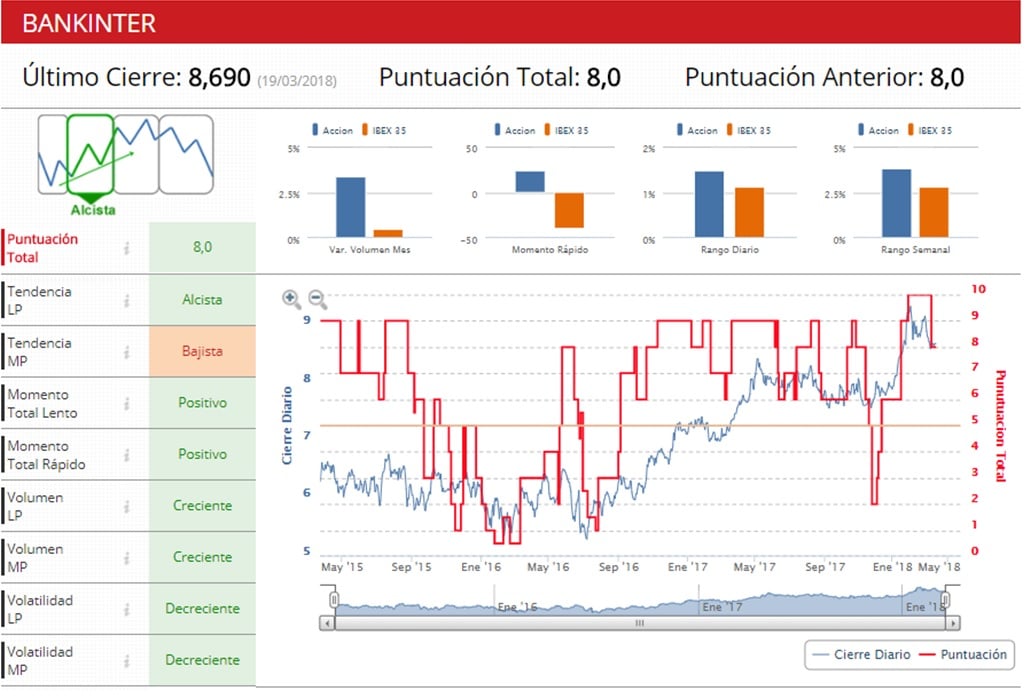This screenshot has height=696, width=1032.
Task: Click the BANKINTER title in red header
Action: pos(89,24)
